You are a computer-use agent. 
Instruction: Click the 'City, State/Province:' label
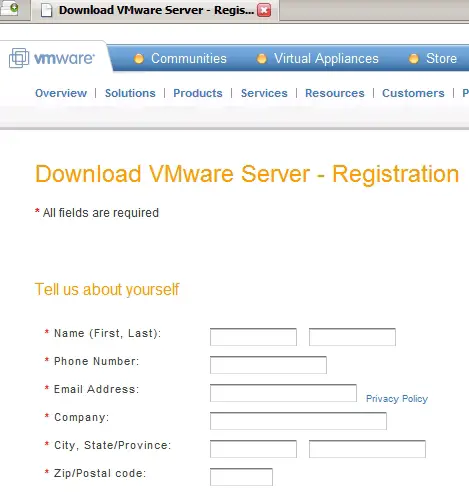pos(113,445)
